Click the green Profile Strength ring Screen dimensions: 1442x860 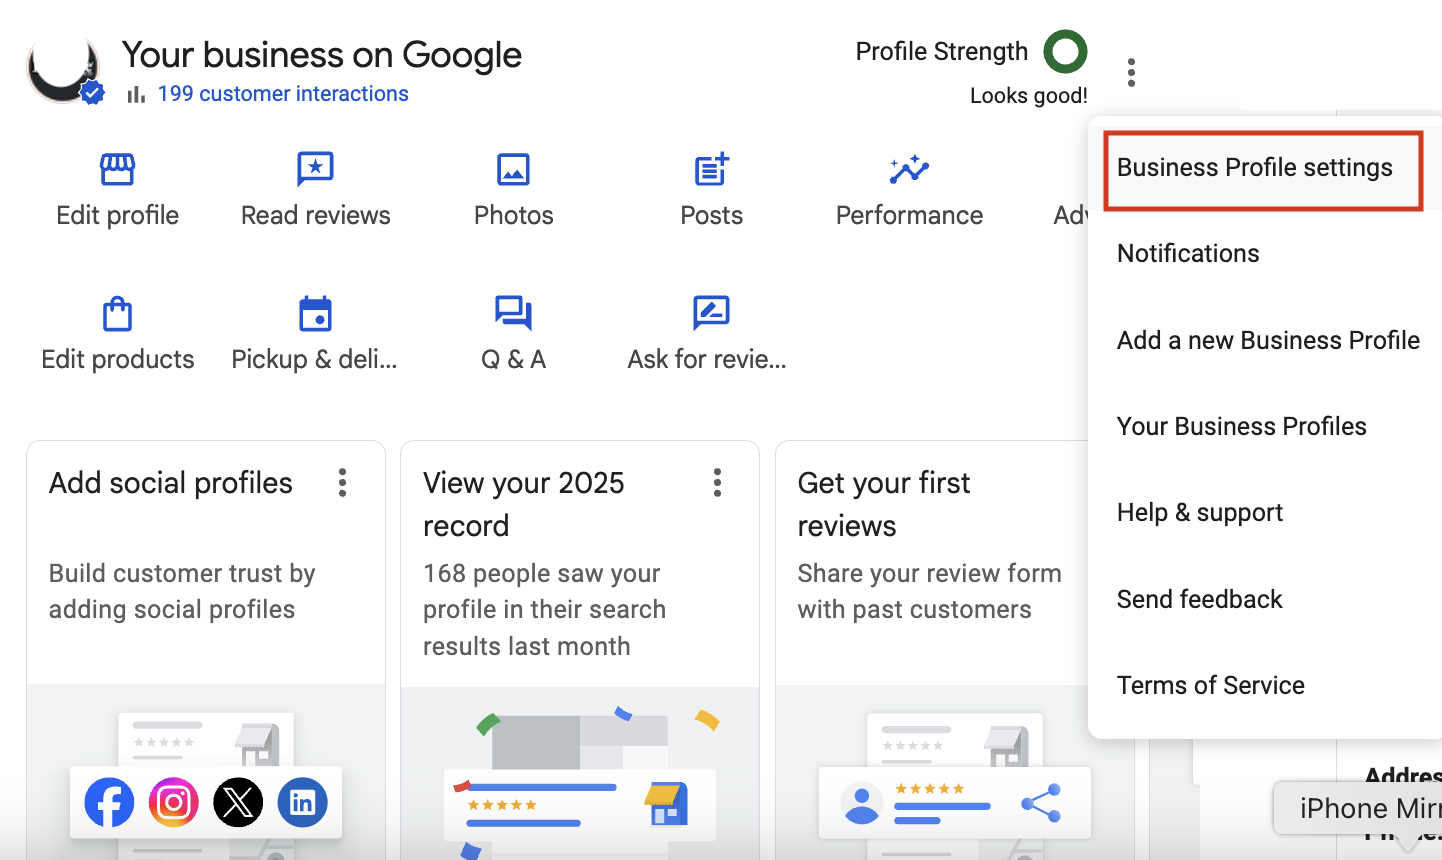pos(1065,51)
